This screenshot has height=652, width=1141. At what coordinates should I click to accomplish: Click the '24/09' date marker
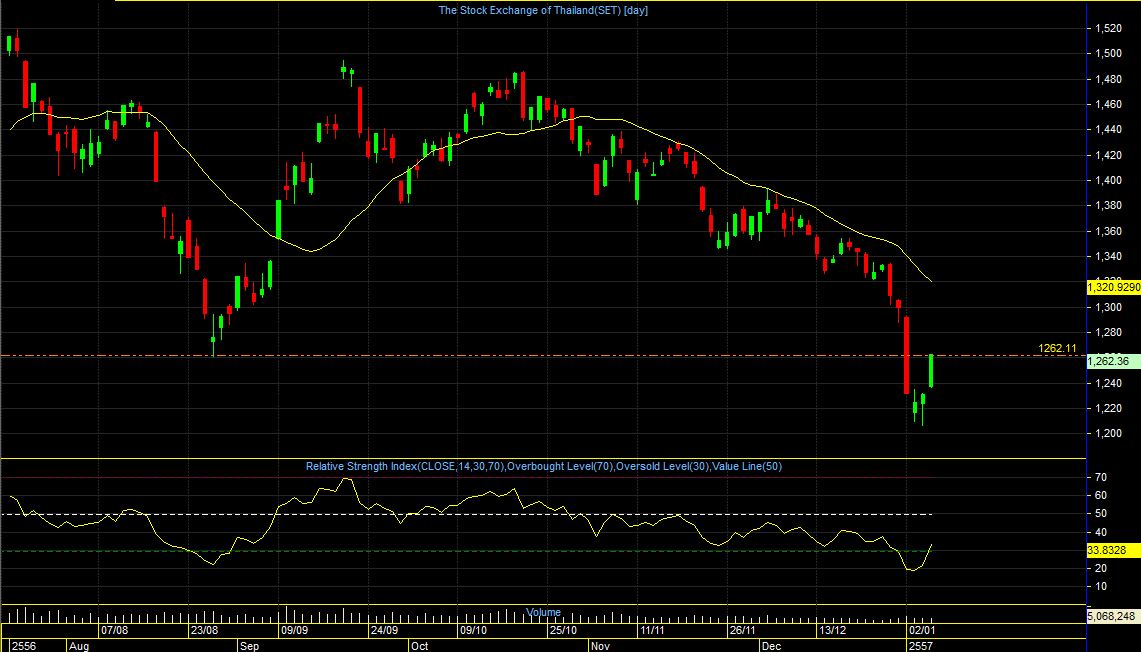pos(383,629)
